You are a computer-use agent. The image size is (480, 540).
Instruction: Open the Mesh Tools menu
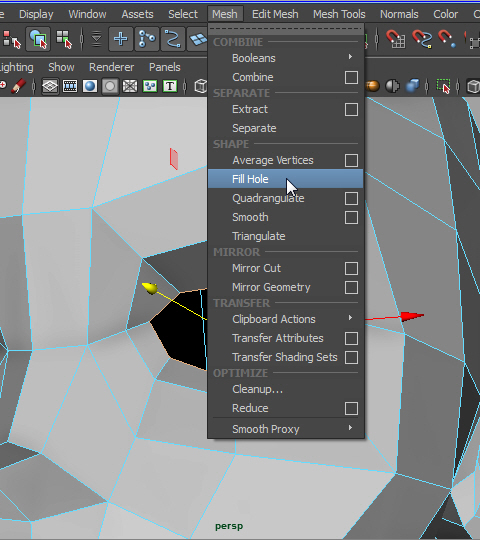(339, 14)
